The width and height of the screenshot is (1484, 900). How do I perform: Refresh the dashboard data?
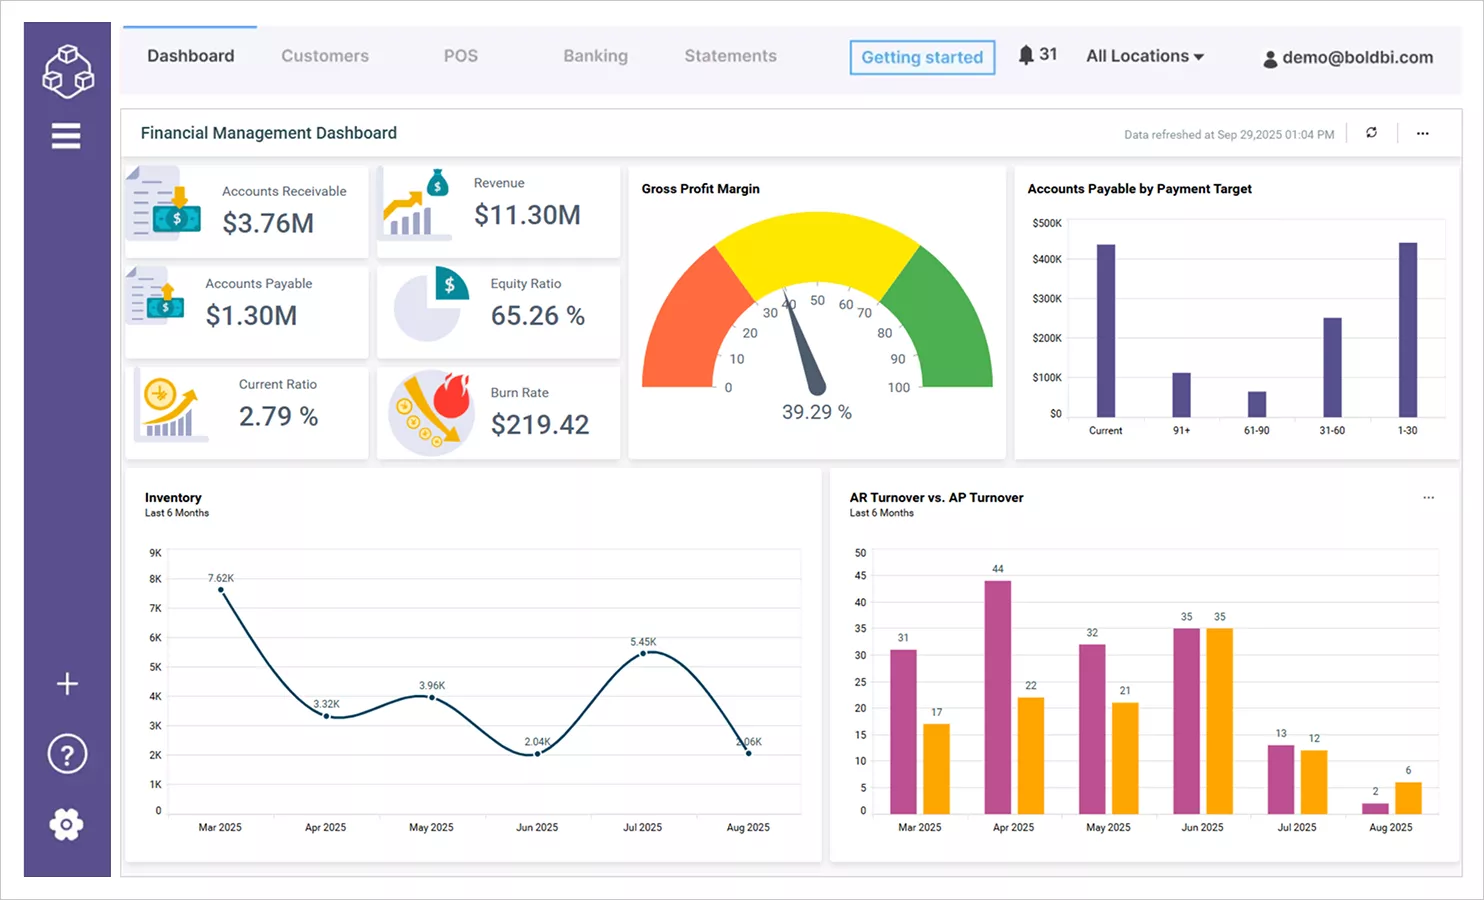[x=1371, y=133]
